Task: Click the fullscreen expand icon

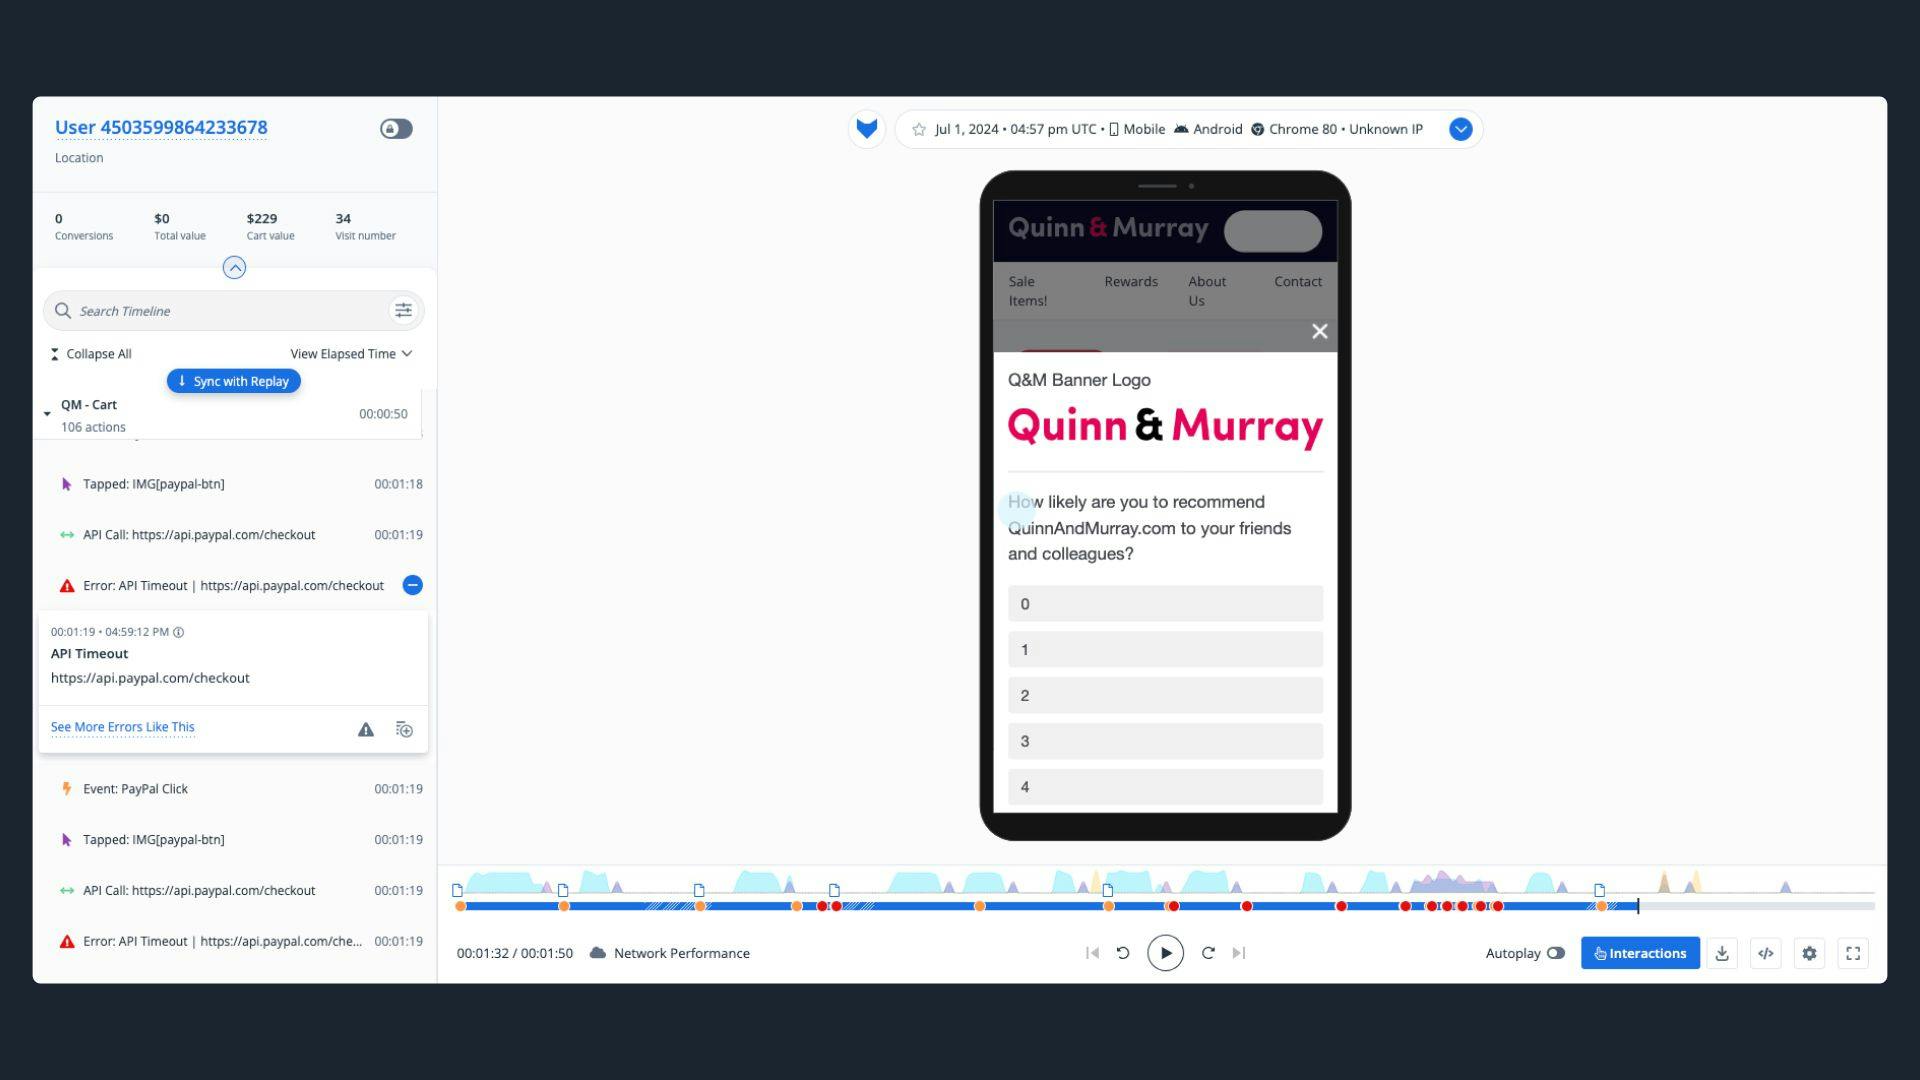Action: [1853, 952]
